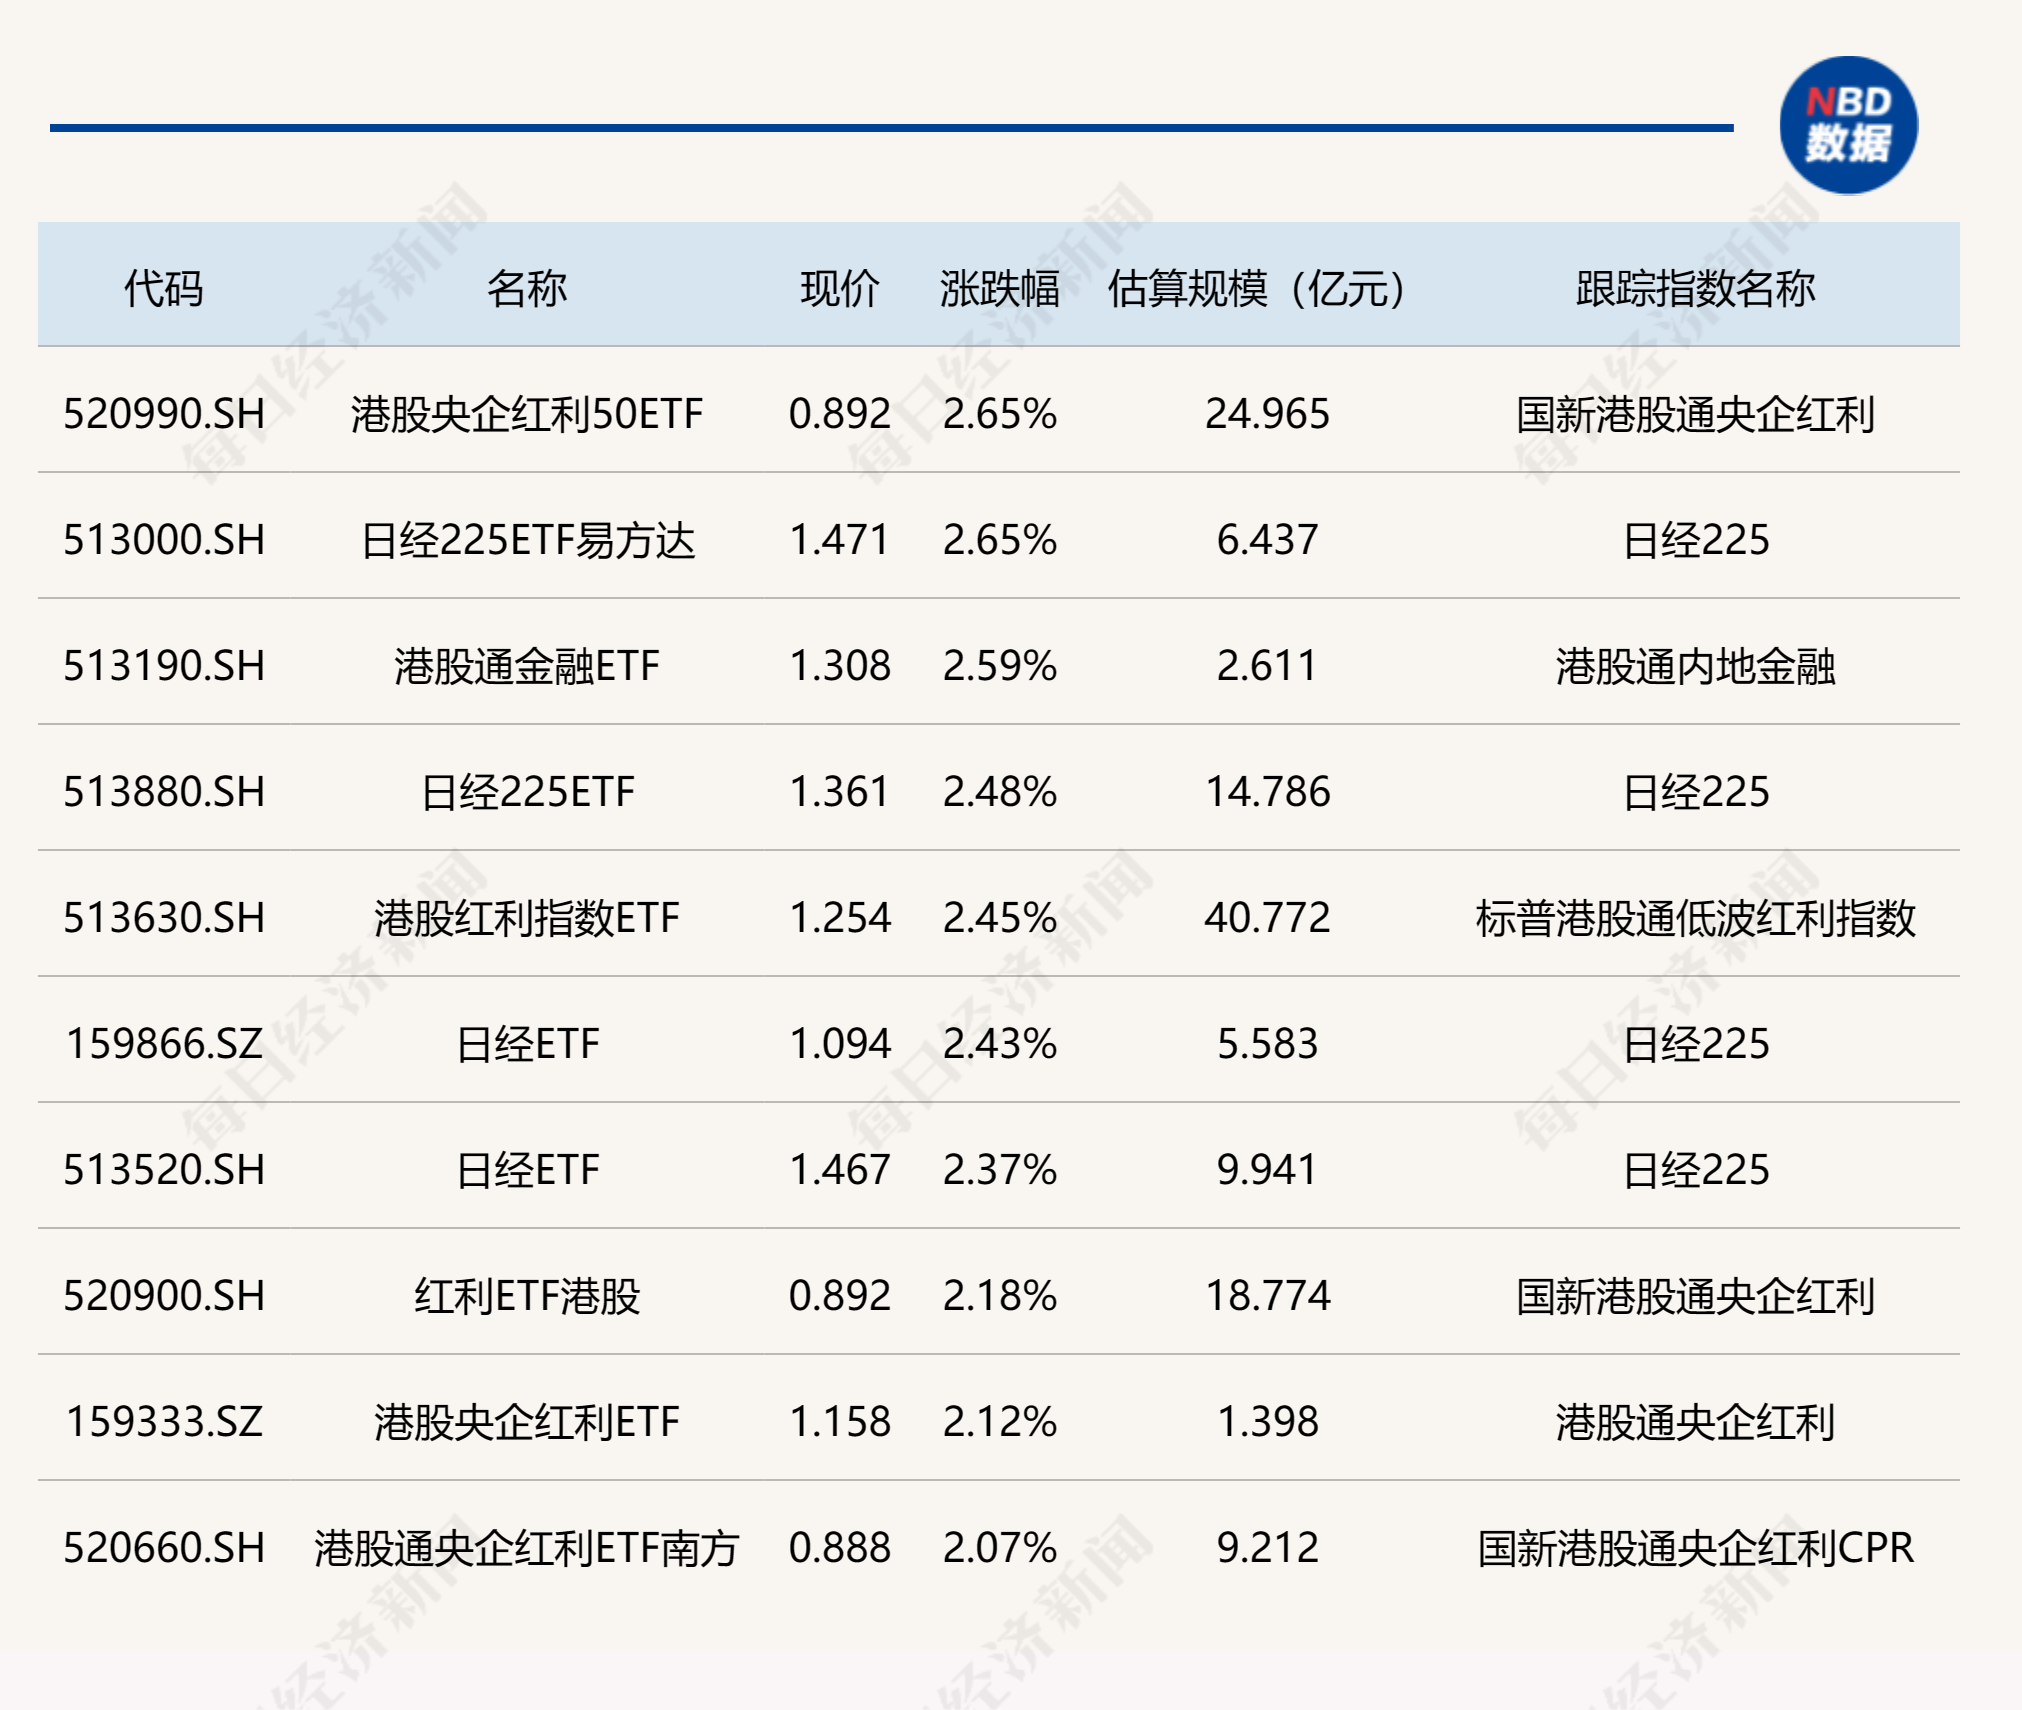Click price value 1.471
Screen dimensions: 2022x1710
(840, 539)
